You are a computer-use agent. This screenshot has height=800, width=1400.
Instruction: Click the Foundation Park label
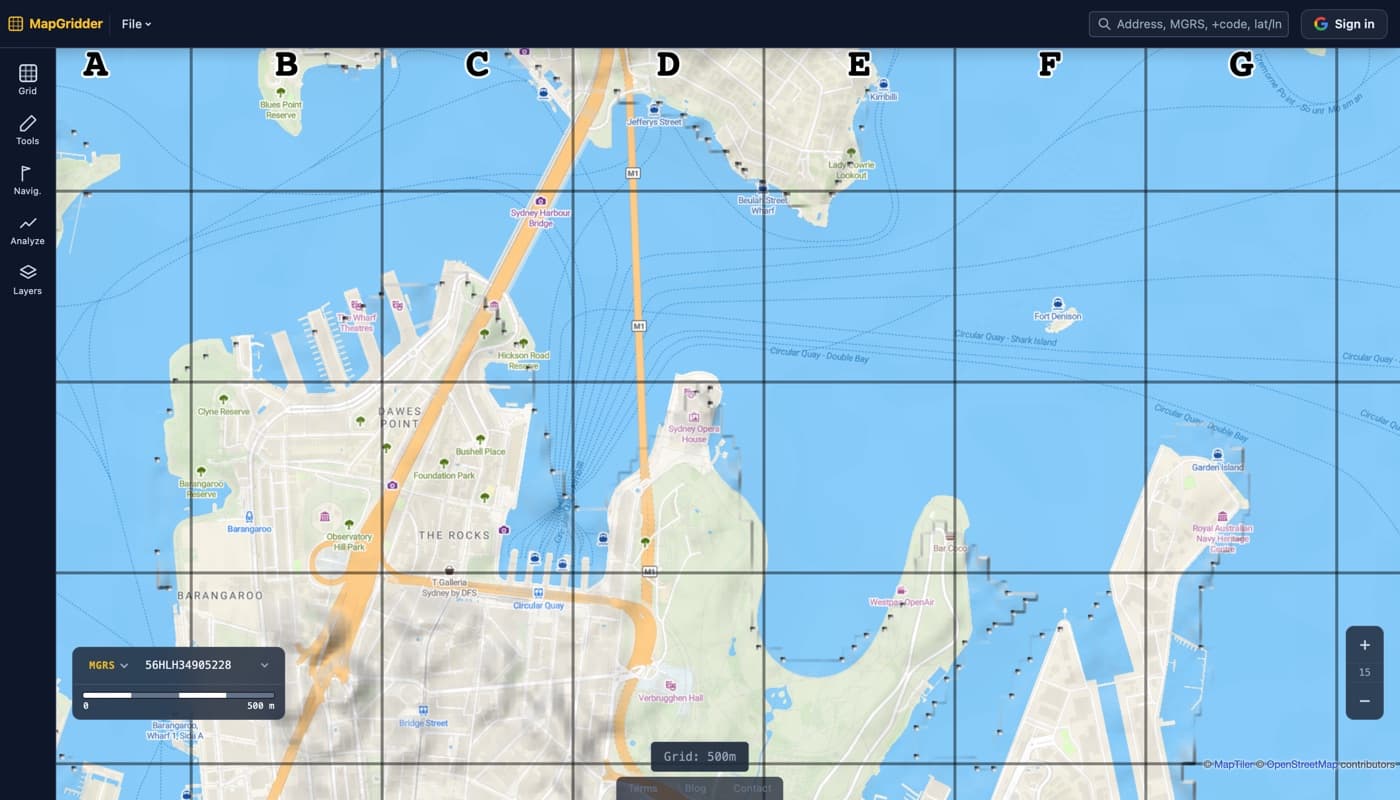pos(444,476)
